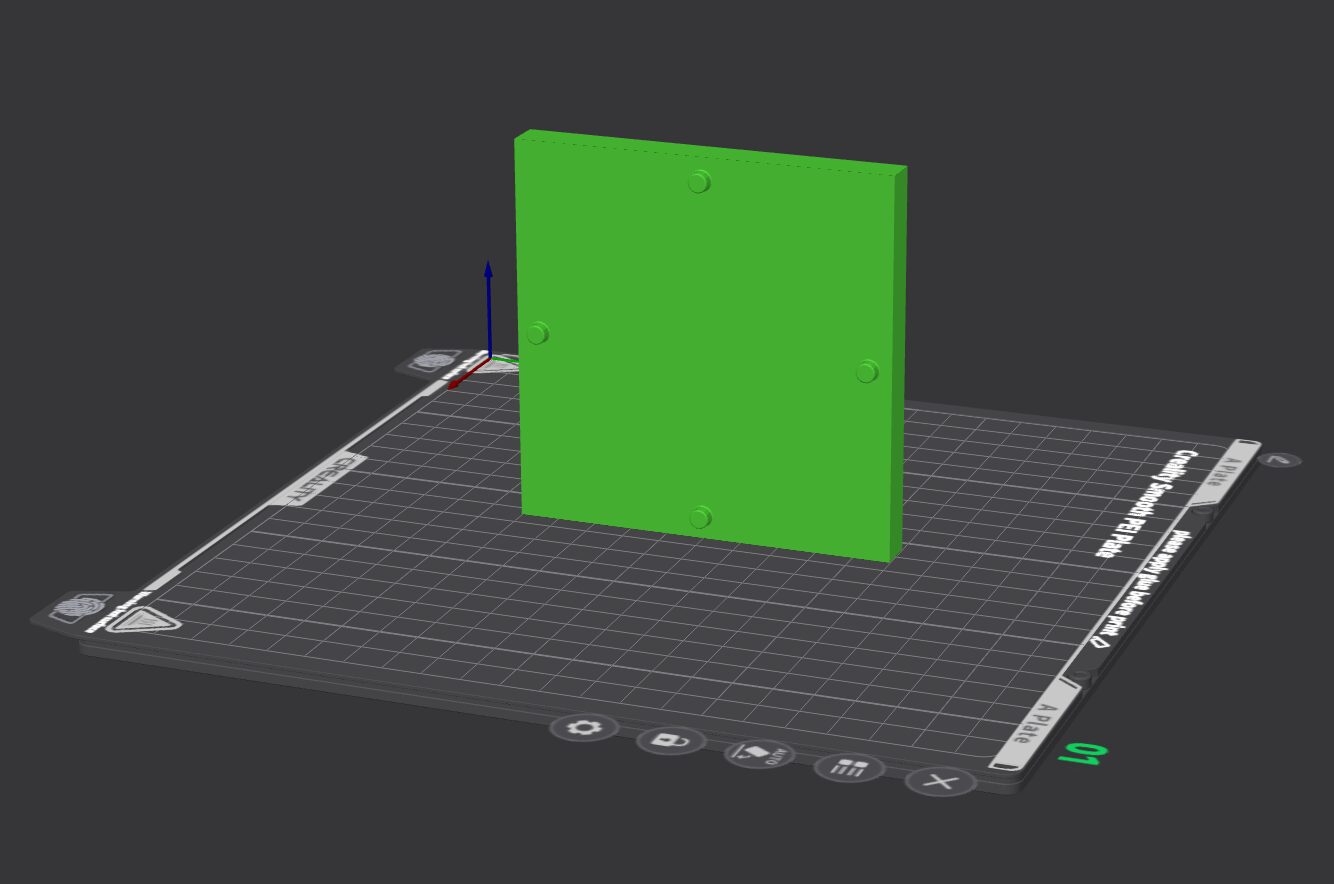
Task: Auto-orient objects on this plate
Action: (759, 753)
